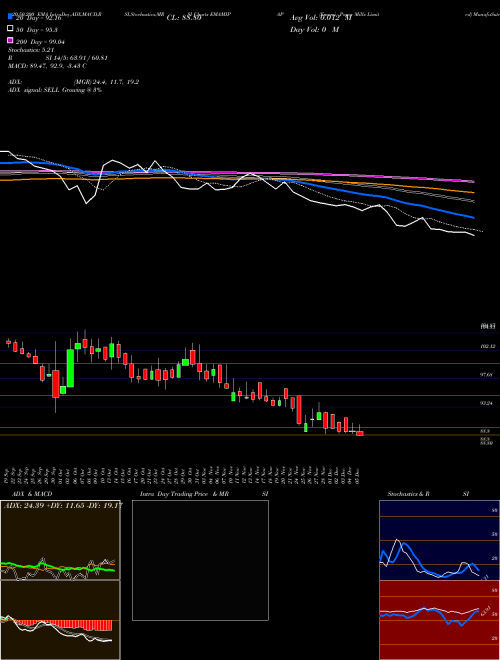The image size is (500, 660).
Task: Open the ADX indicator chart panel
Action: click(x=60, y=540)
